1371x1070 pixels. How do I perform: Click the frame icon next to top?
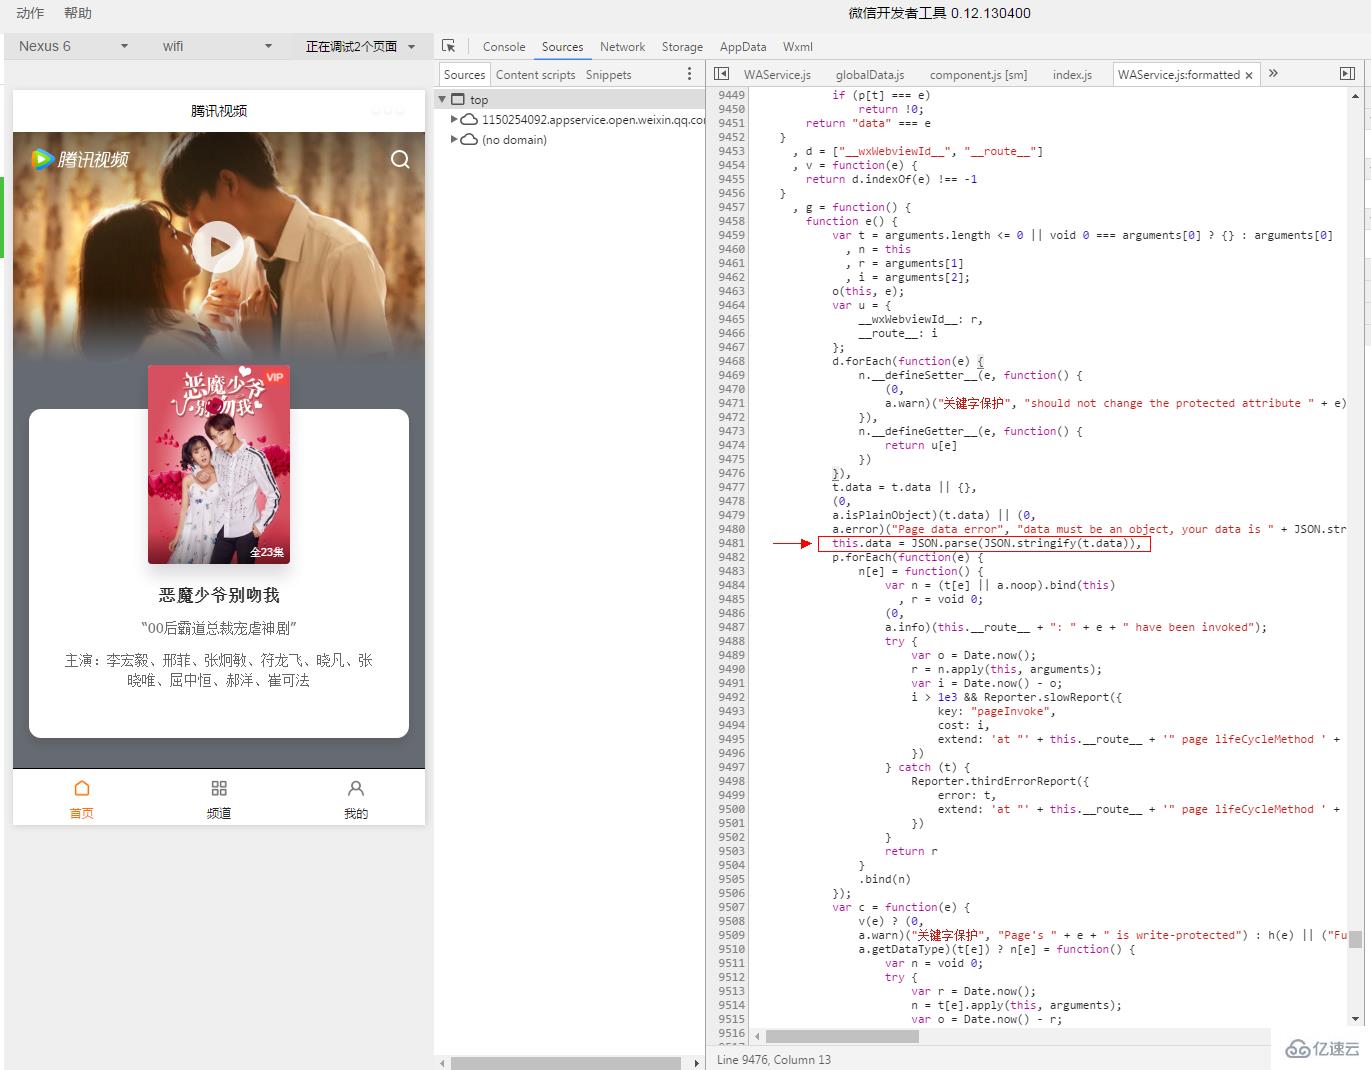458,100
